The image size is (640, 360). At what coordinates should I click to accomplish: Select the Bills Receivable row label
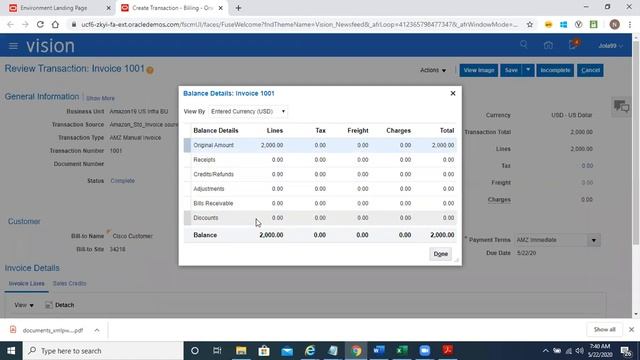213,203
